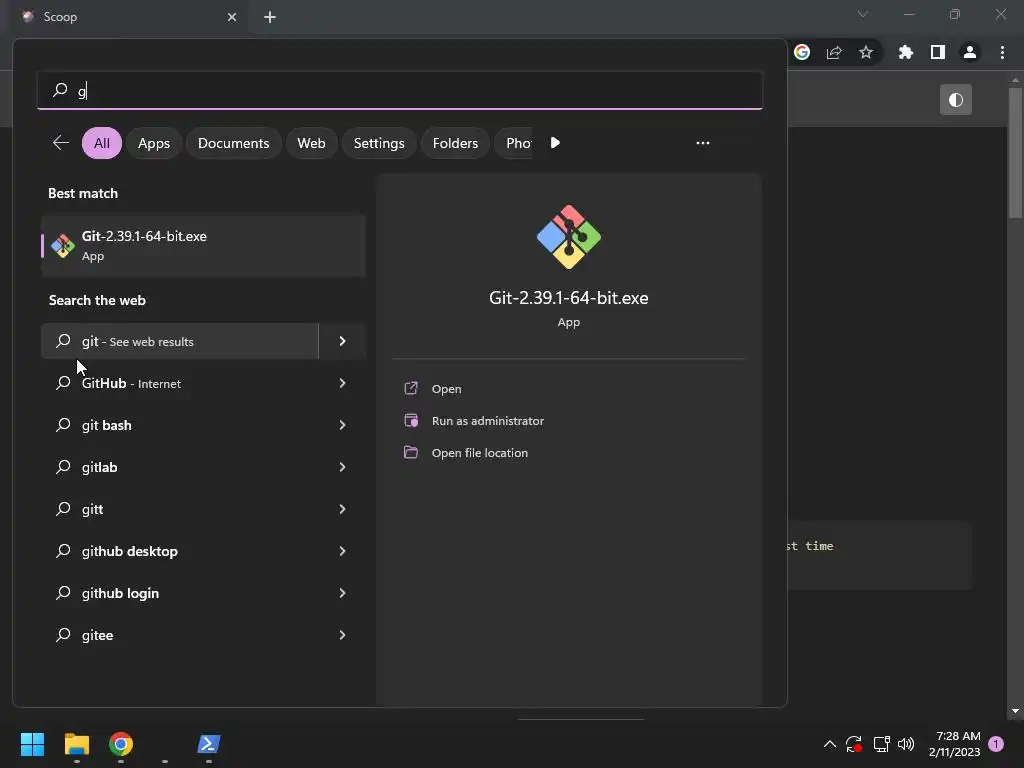
Task: Click the Google icon in the address bar
Action: [802, 52]
